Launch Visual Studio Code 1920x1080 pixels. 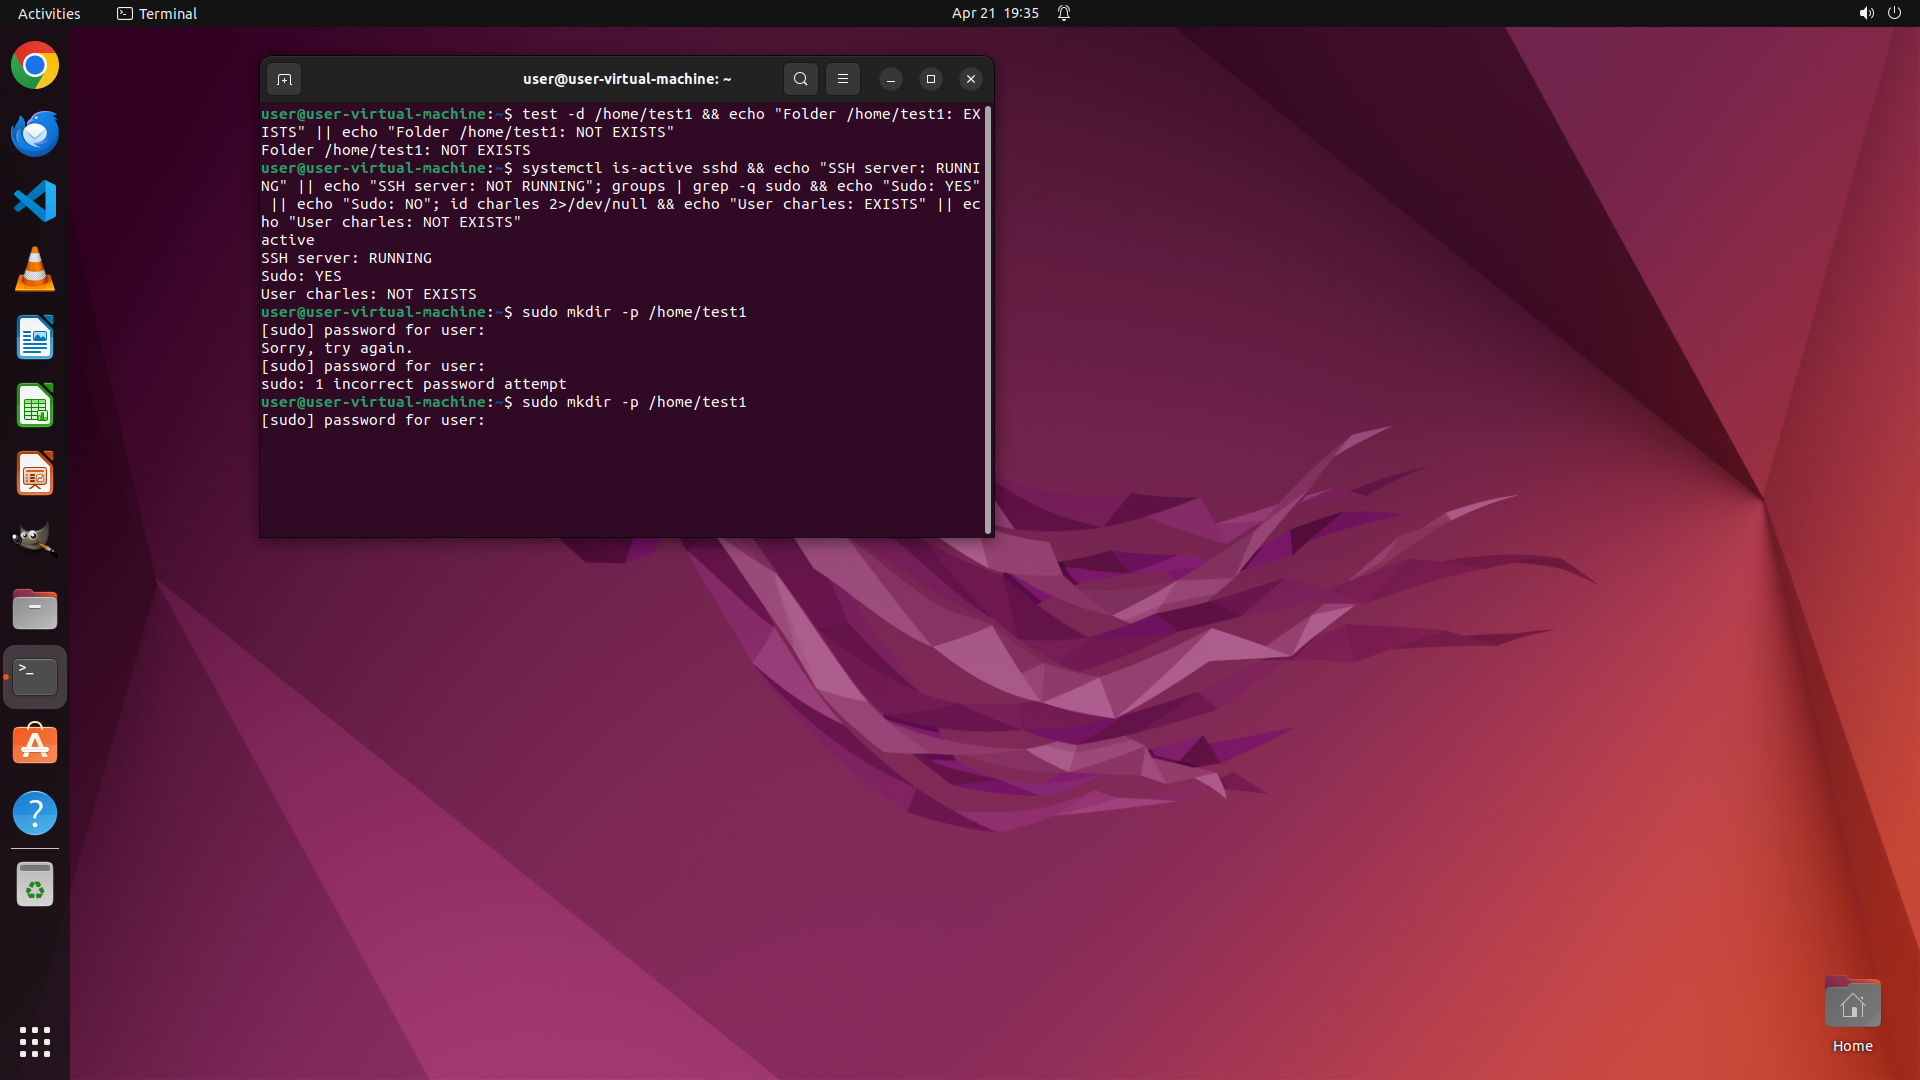(35, 202)
